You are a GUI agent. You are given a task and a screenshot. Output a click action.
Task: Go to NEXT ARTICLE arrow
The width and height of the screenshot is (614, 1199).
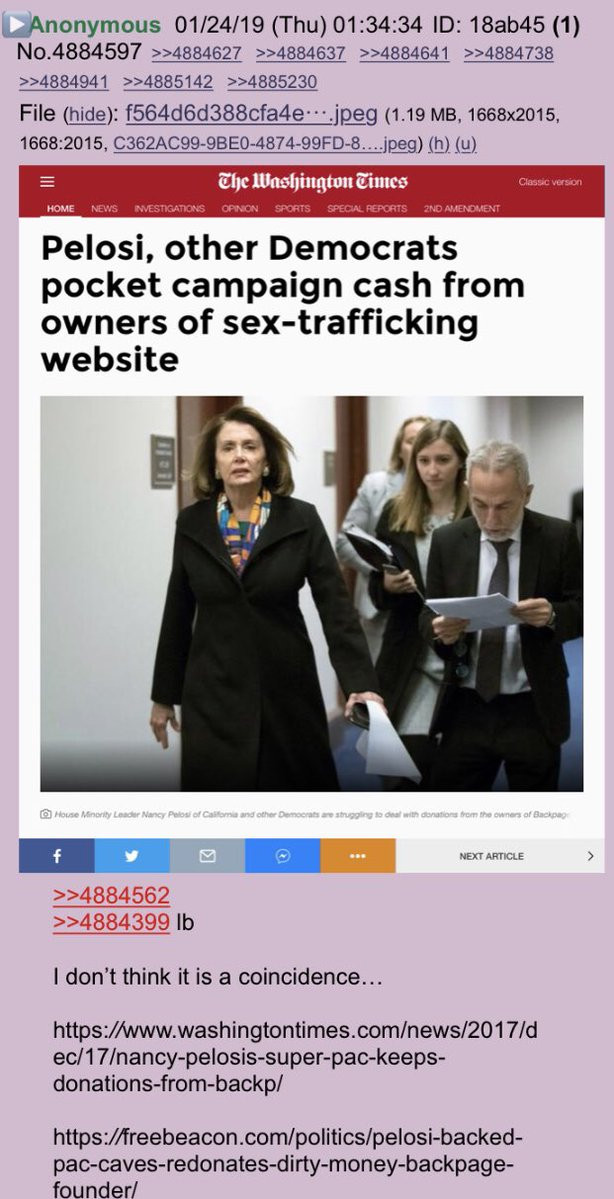tap(590, 856)
